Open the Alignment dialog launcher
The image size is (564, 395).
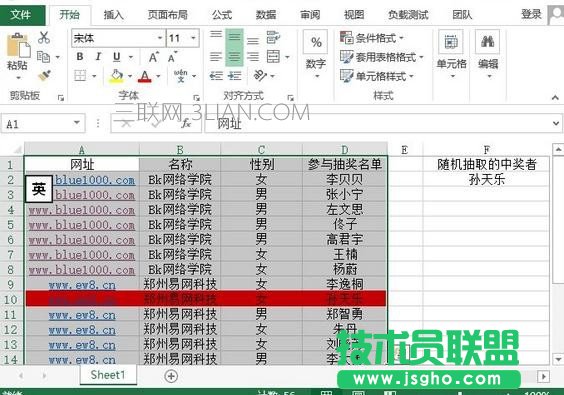coord(290,97)
